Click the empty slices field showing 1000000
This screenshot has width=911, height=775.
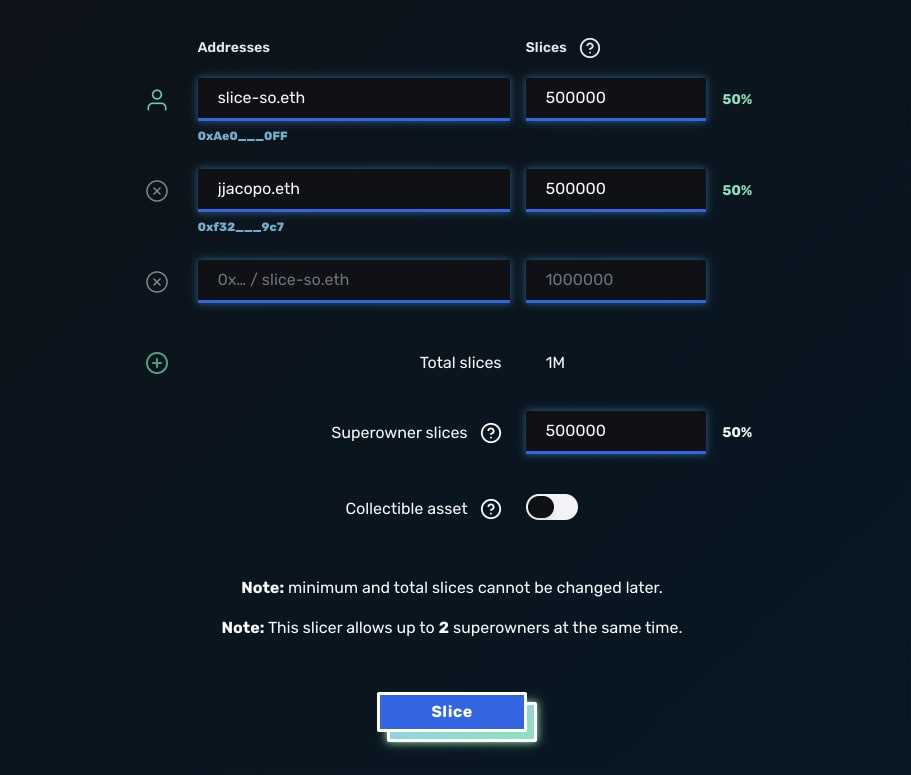[x=616, y=281]
